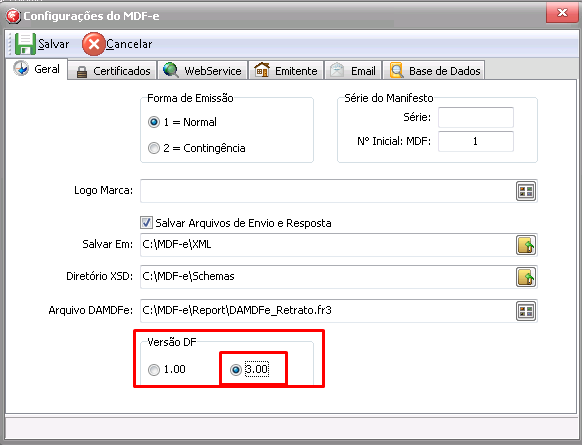Click the Base de Dados magnifier icon

pyautogui.click(x=397, y=70)
